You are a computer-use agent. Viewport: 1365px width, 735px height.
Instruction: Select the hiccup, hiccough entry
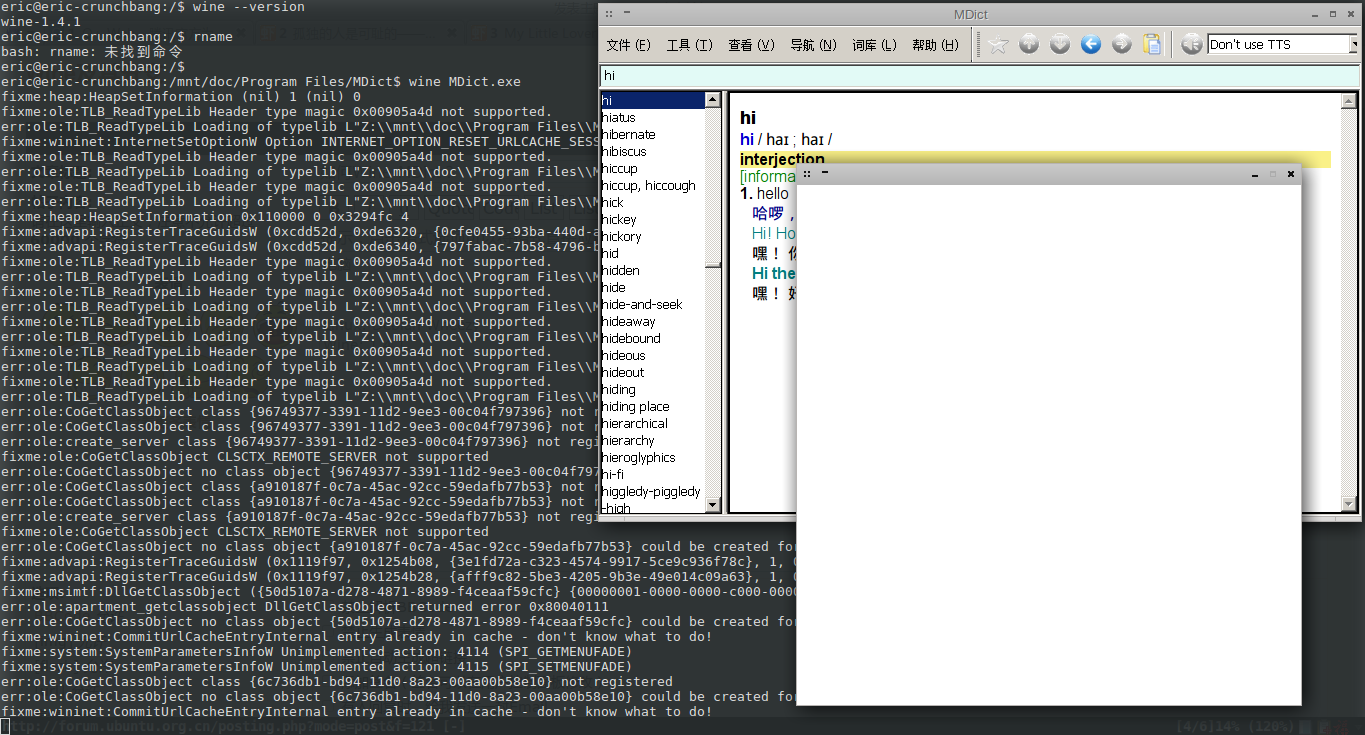tap(648, 185)
